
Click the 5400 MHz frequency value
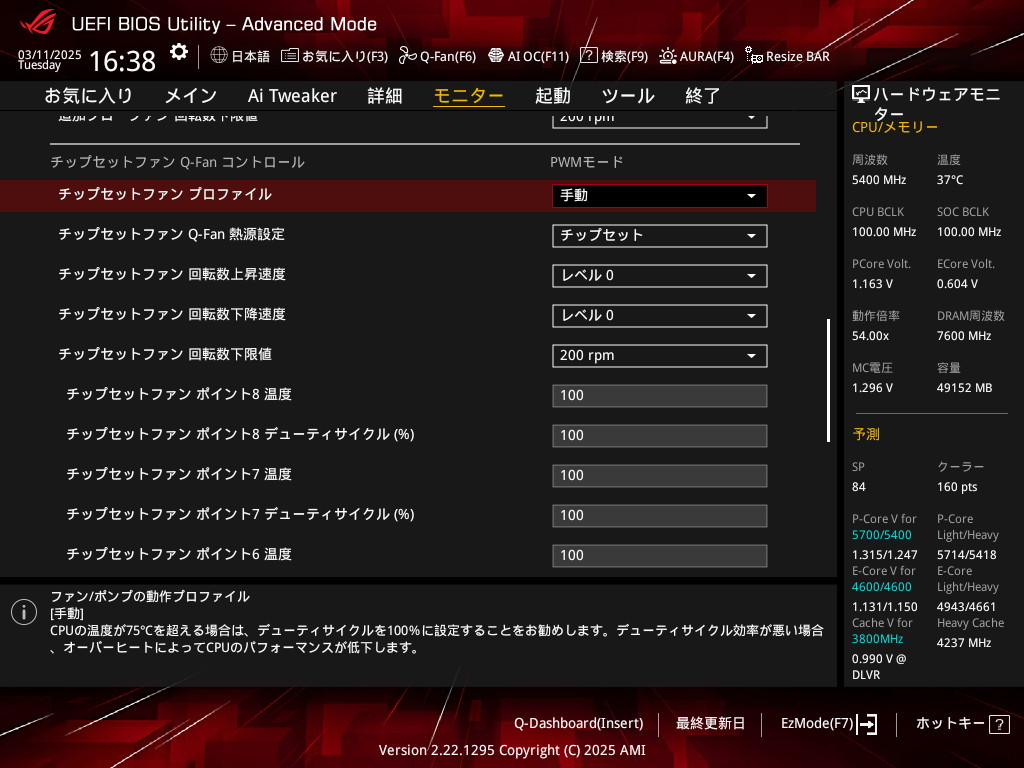(x=879, y=180)
